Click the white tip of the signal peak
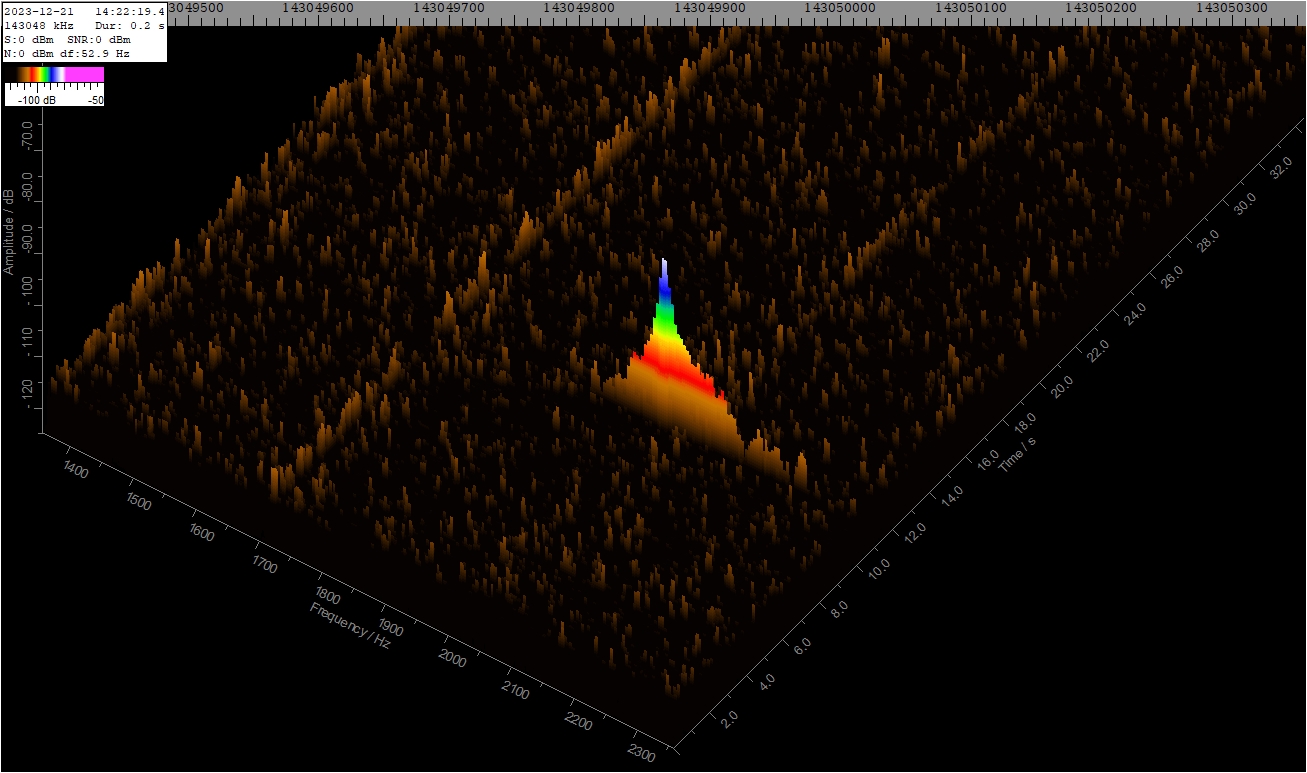This screenshot has height=773, width=1307. [664, 267]
